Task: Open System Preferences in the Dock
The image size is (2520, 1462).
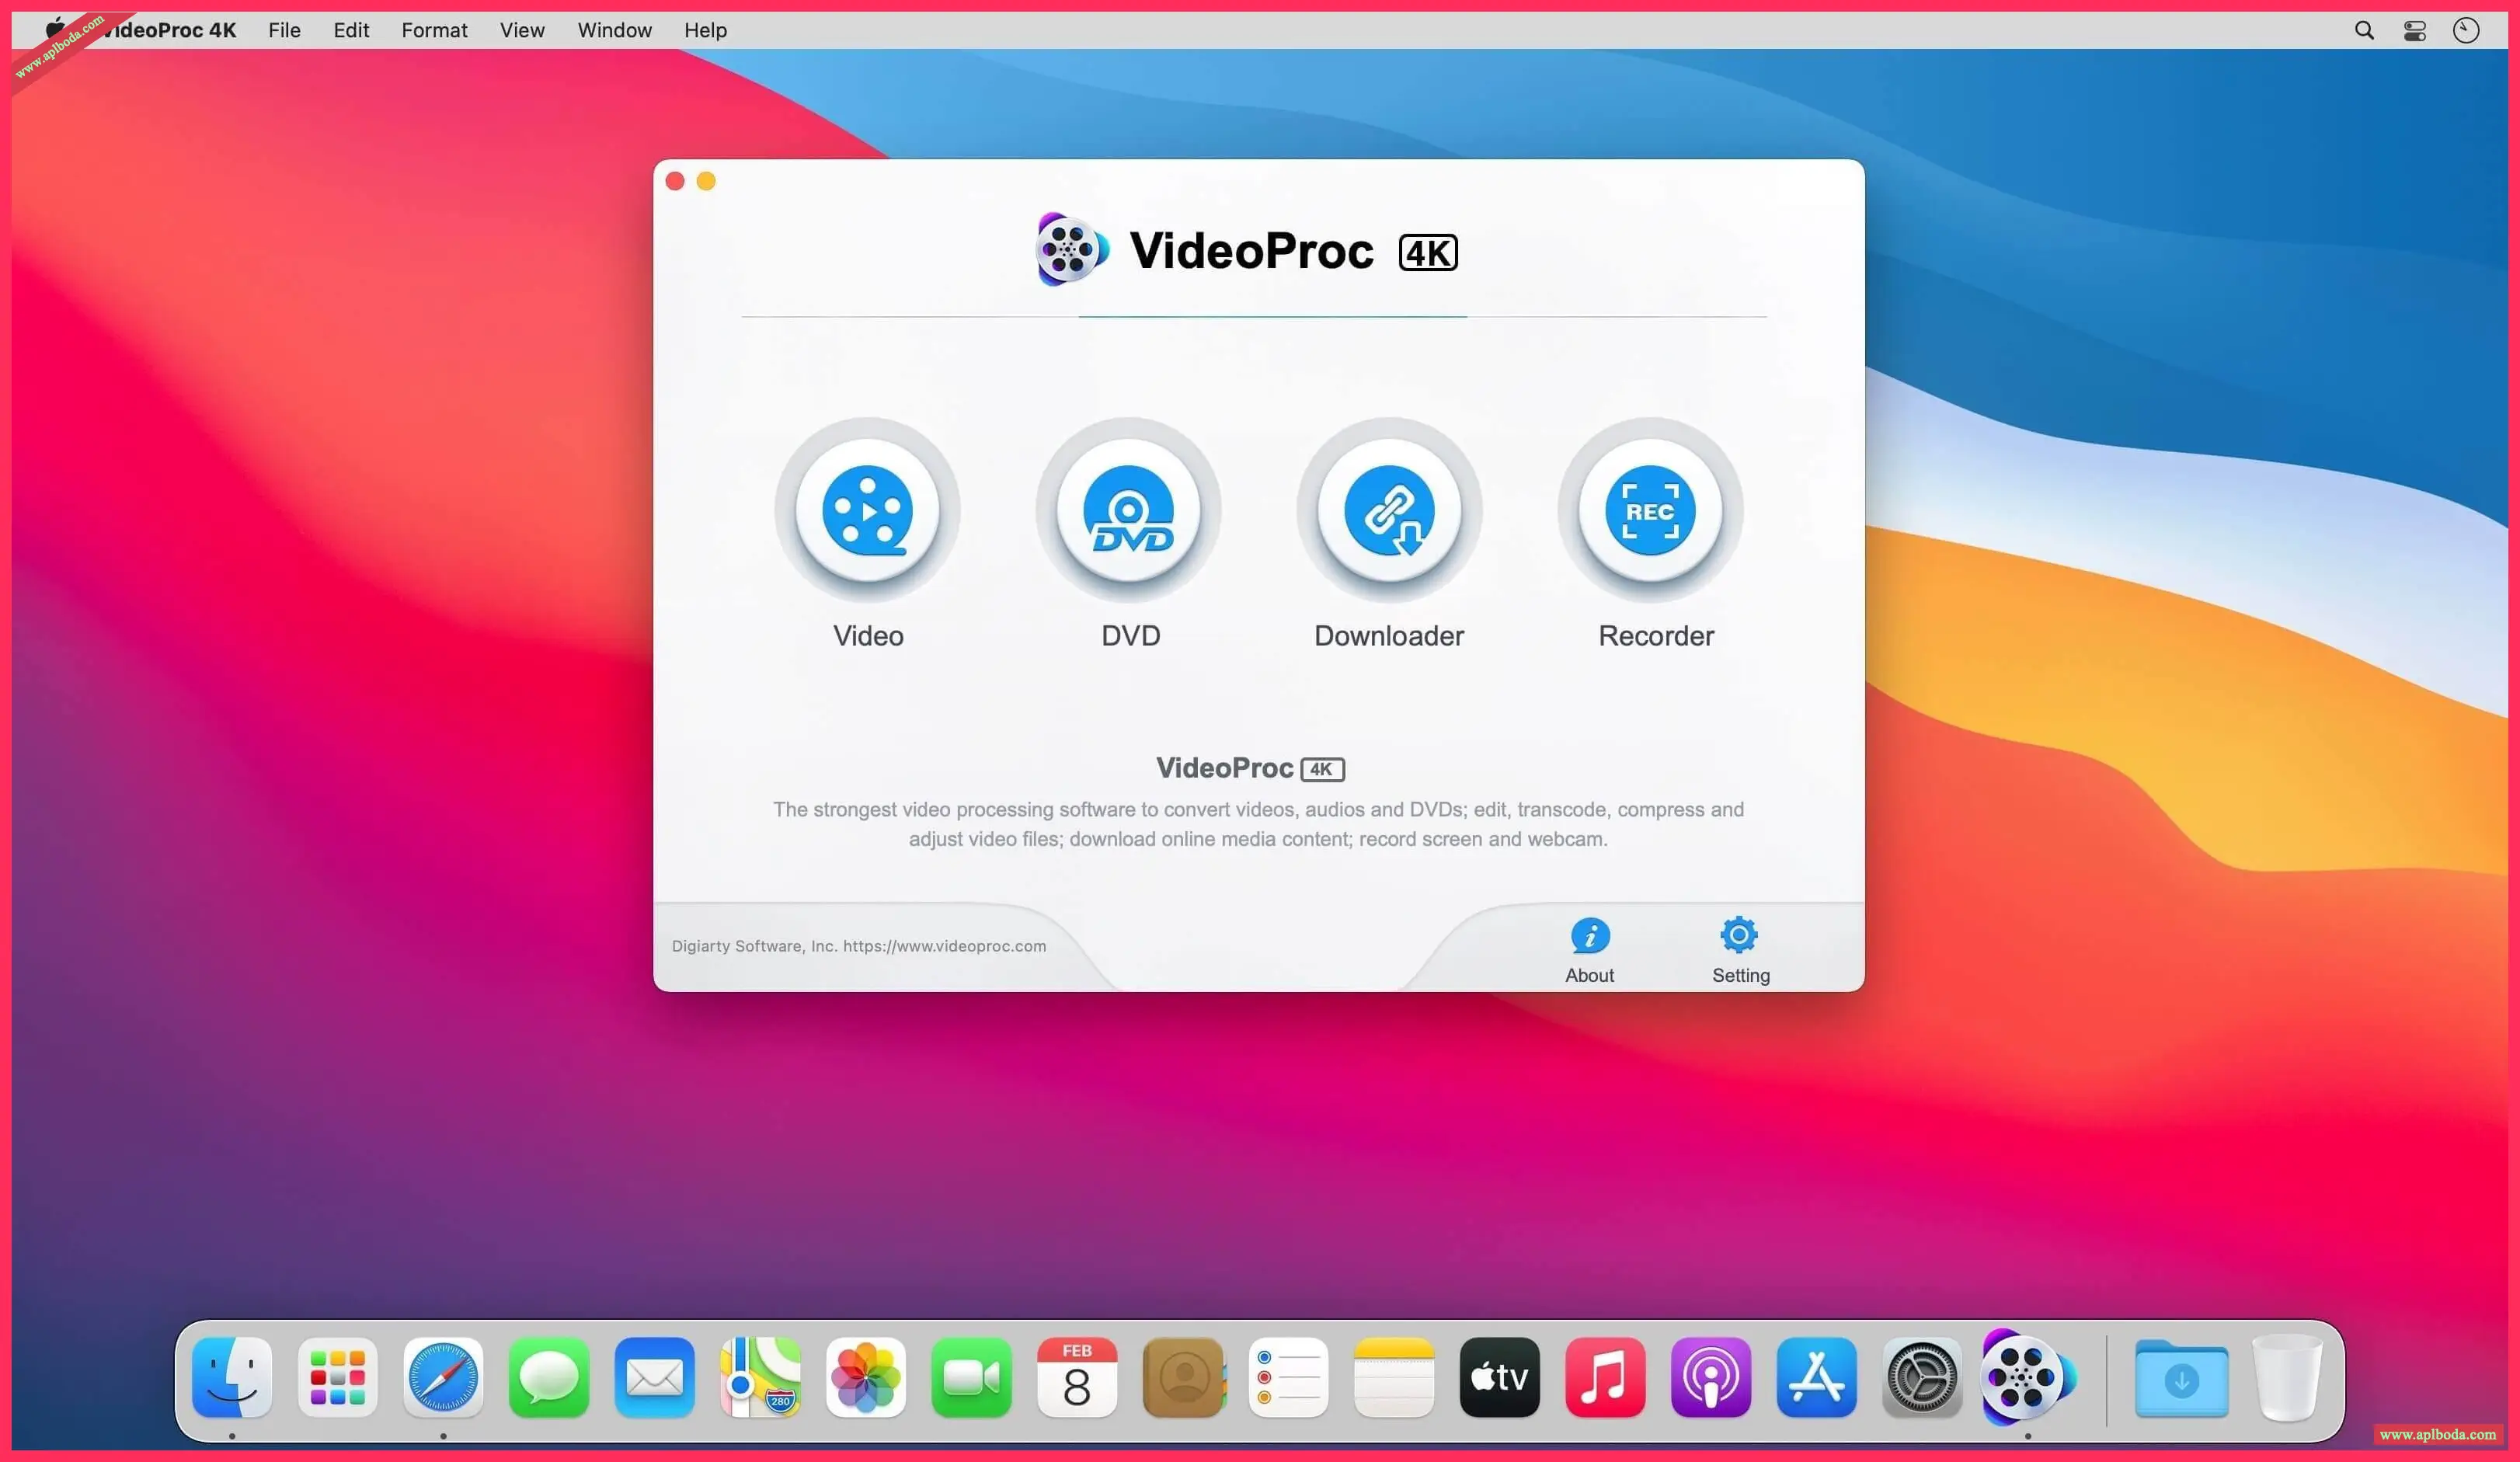Action: click(x=1921, y=1377)
